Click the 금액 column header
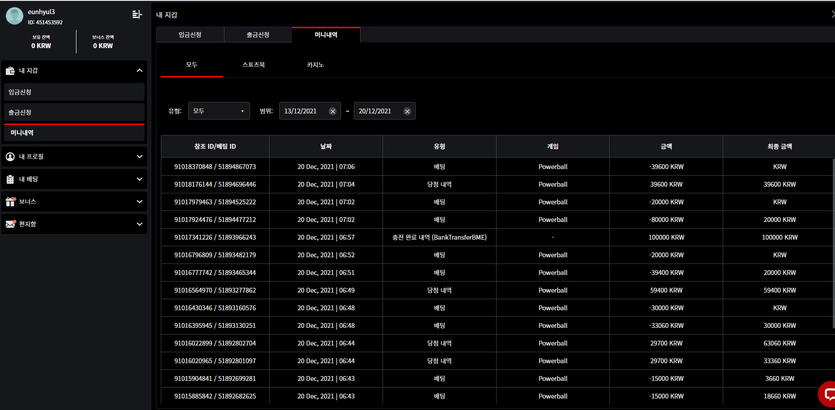835x410 pixels. (x=666, y=146)
